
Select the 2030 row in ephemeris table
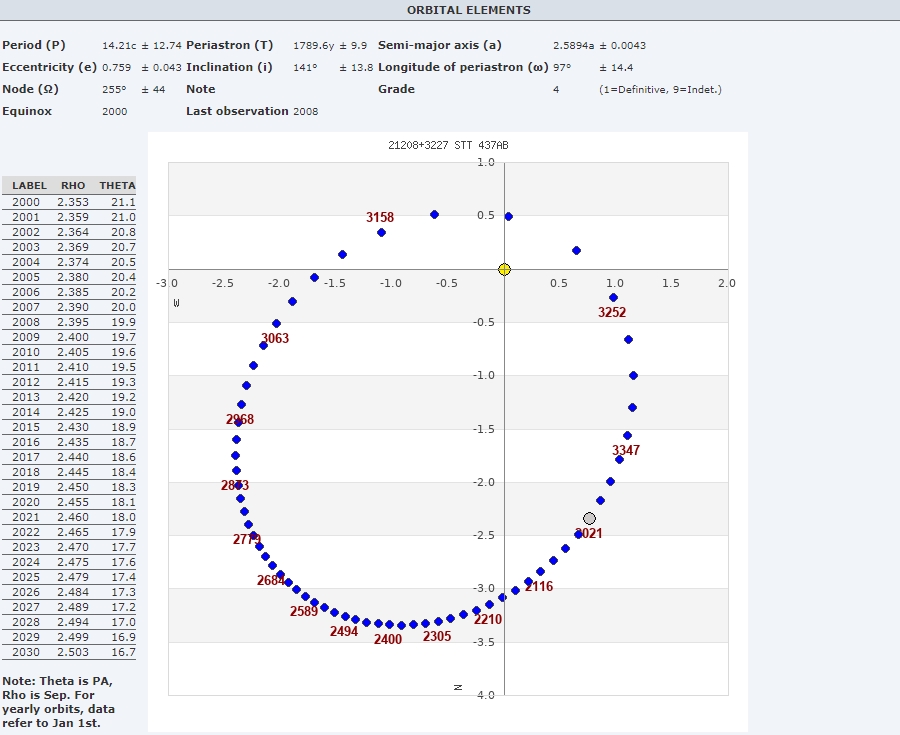(69, 652)
